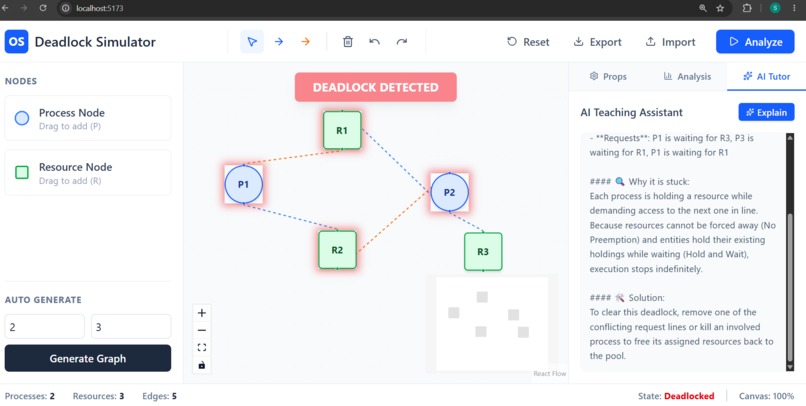Viewport: 806px width, 406px height.
Task: Select the P2 process node
Action: coord(449,192)
